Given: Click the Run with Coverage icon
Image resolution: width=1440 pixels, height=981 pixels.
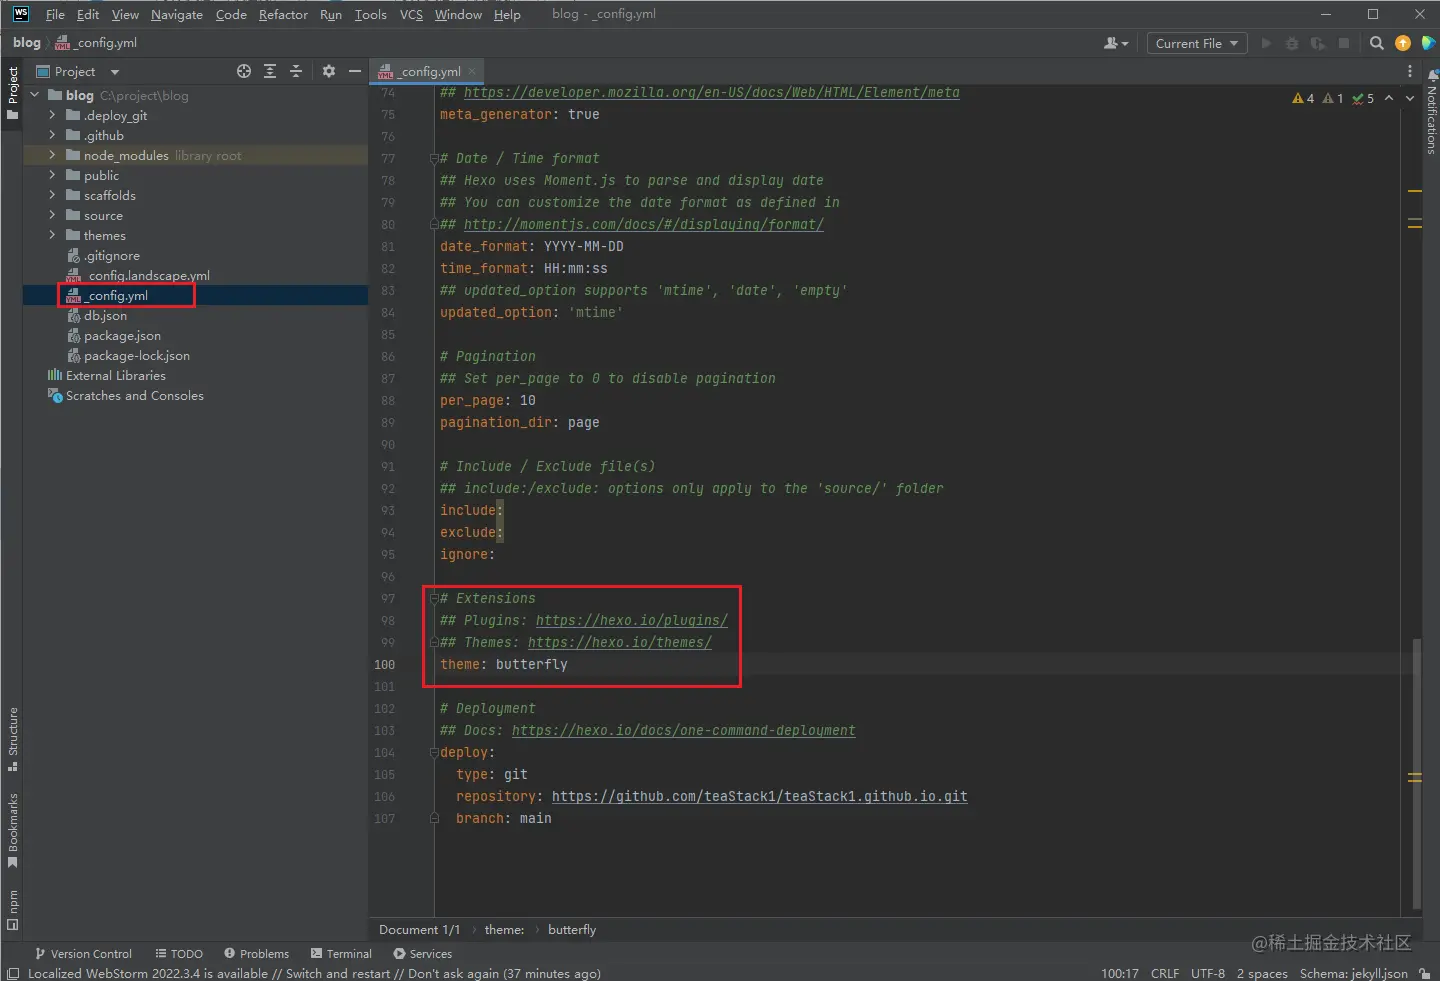Looking at the screenshot, I should tap(1318, 43).
